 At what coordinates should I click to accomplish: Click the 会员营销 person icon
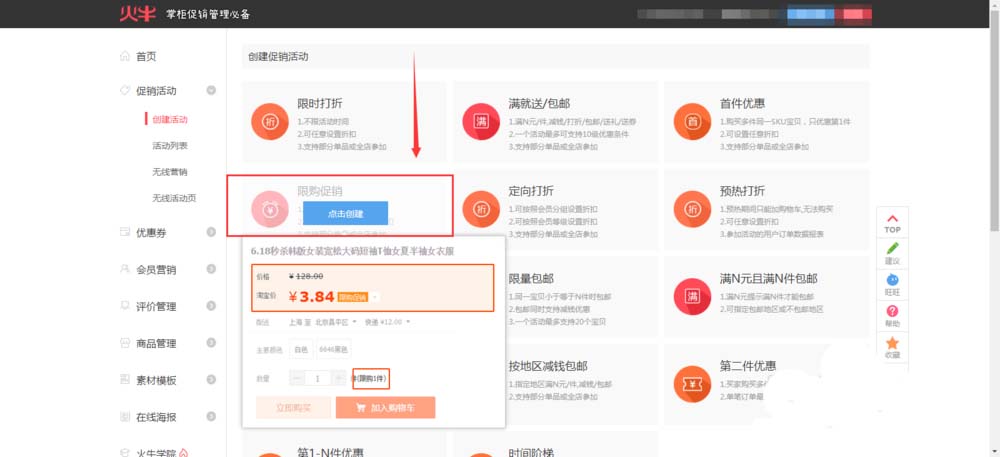click(x=125, y=269)
